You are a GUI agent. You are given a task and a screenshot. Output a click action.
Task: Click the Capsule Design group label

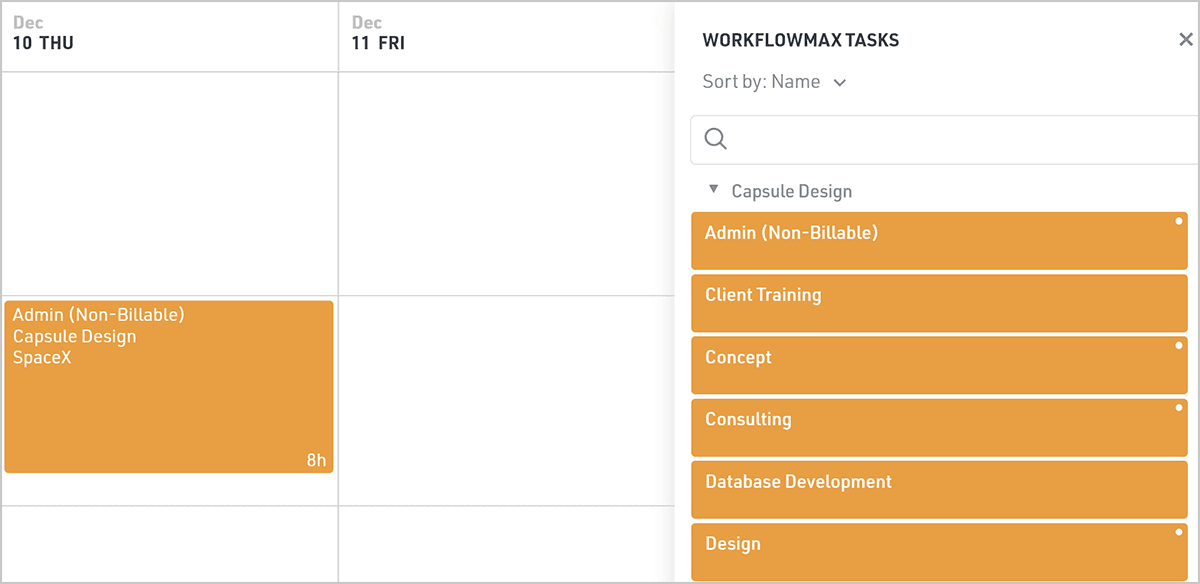791,191
